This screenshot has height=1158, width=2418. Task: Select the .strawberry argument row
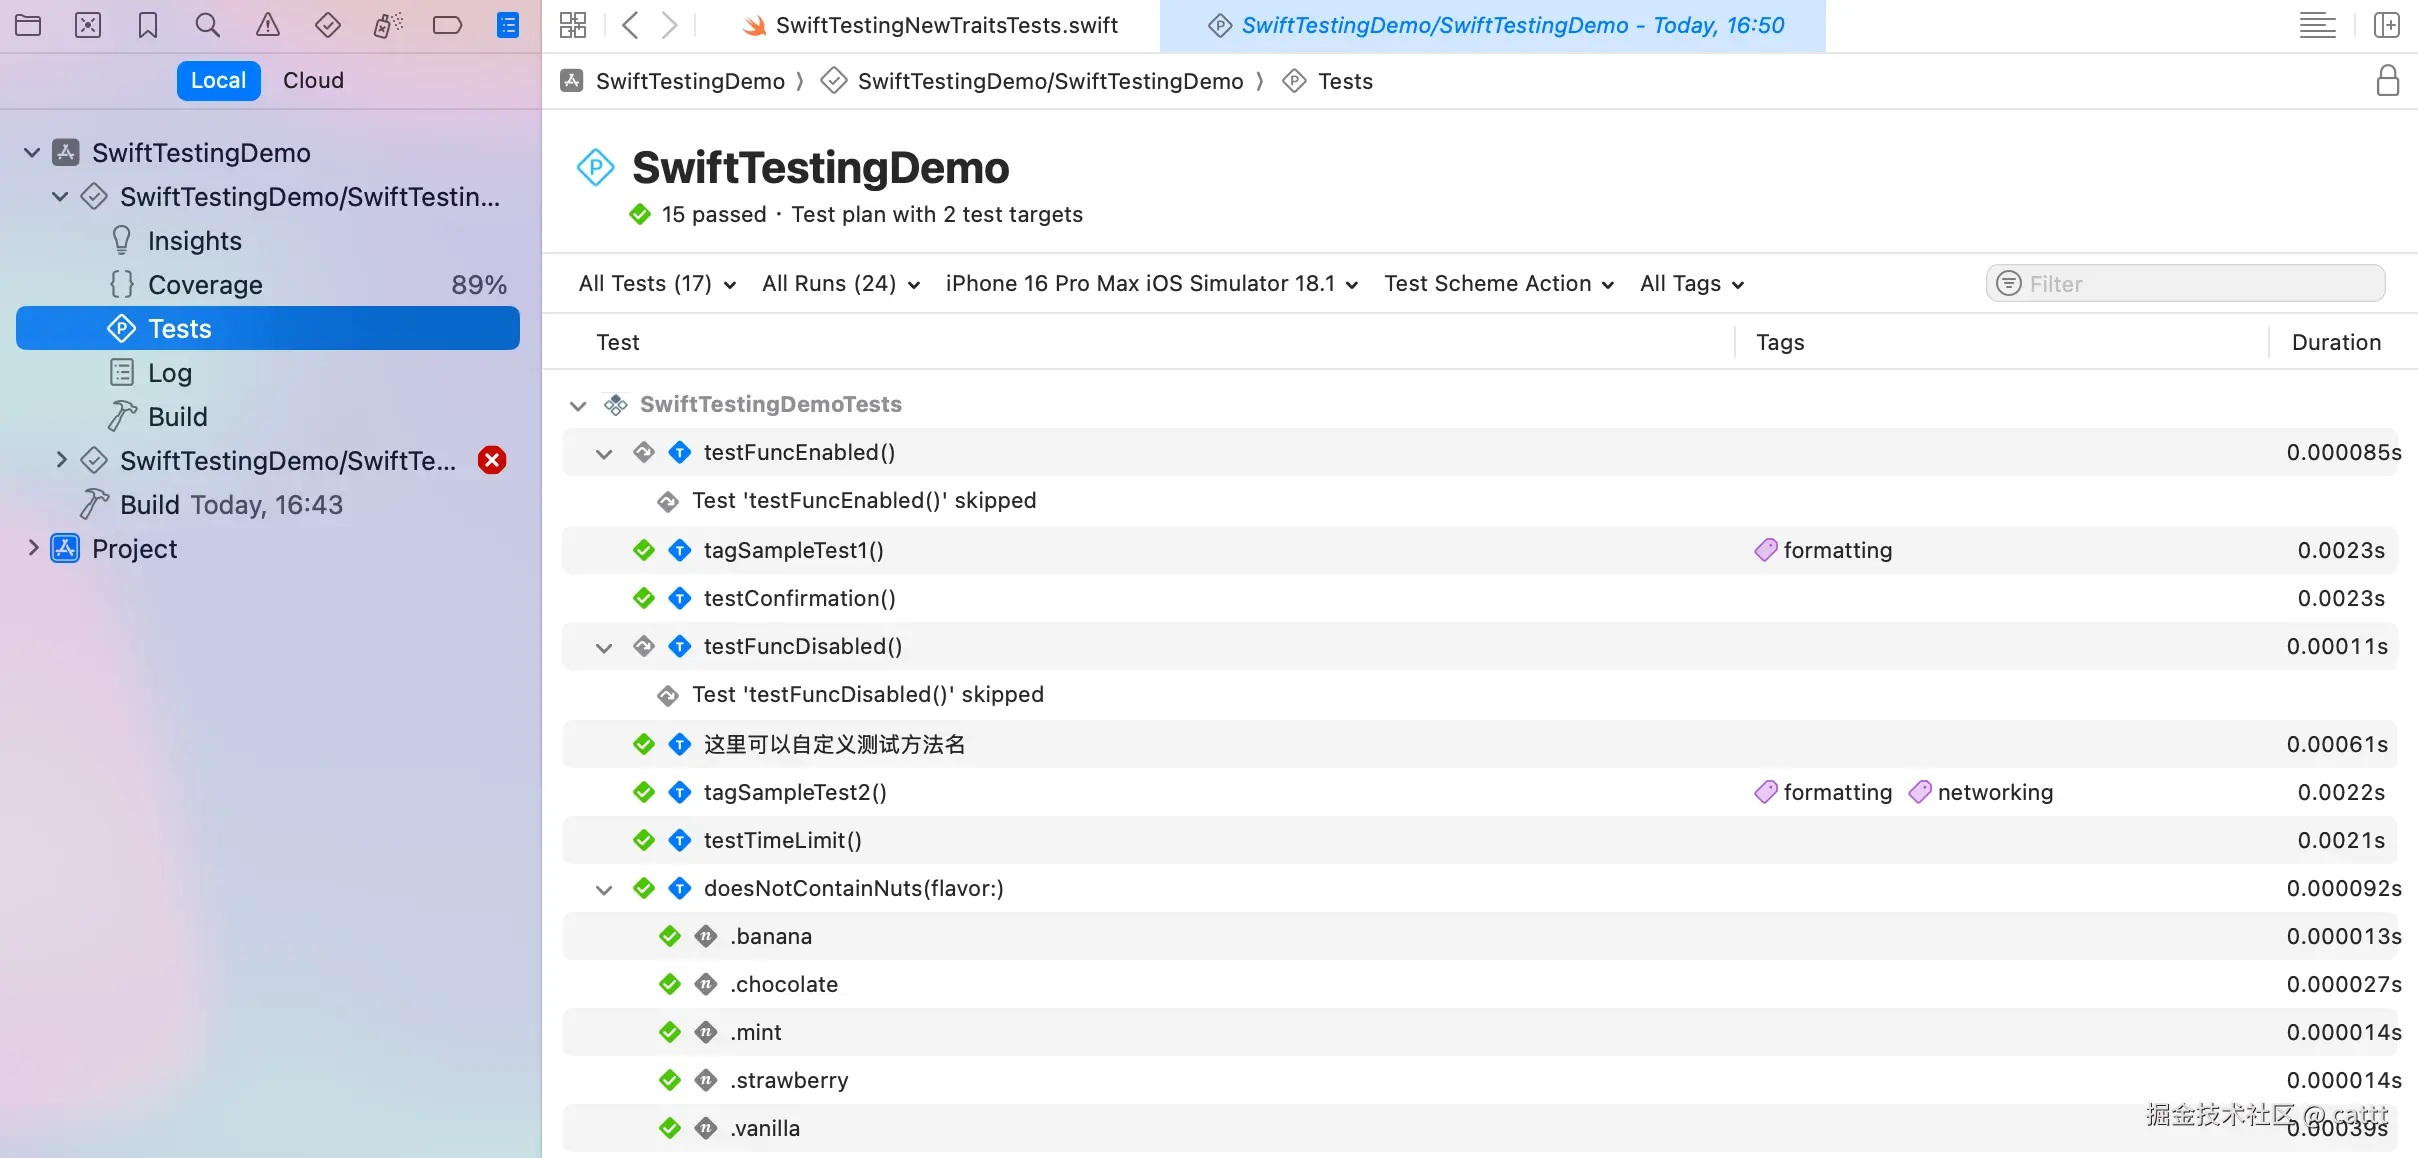point(1480,1080)
